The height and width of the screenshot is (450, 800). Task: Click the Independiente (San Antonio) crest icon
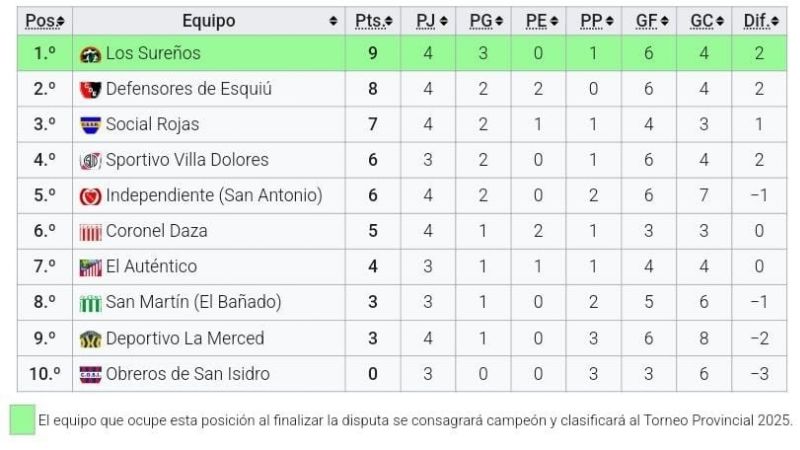(91, 196)
